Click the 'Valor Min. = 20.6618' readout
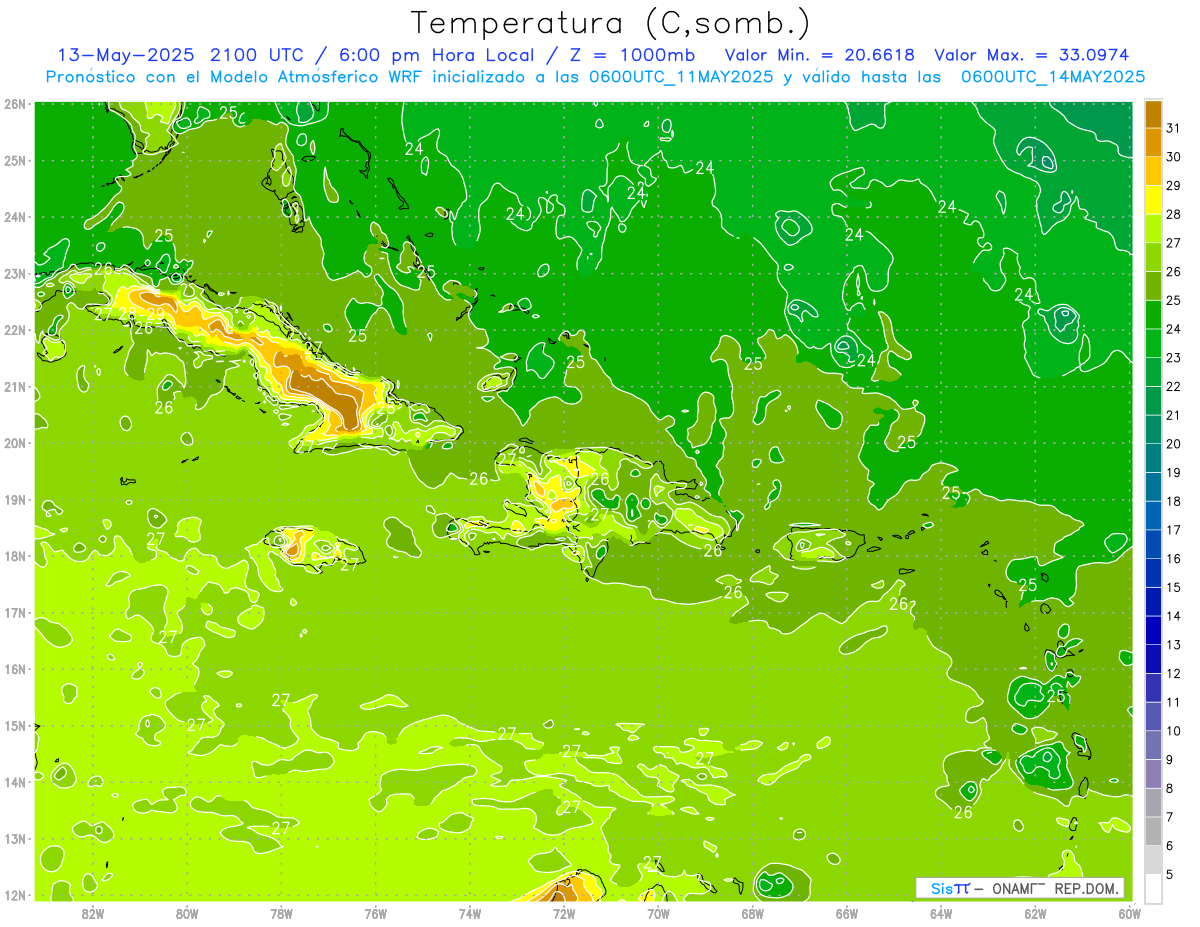The image size is (1200, 927). [820, 54]
